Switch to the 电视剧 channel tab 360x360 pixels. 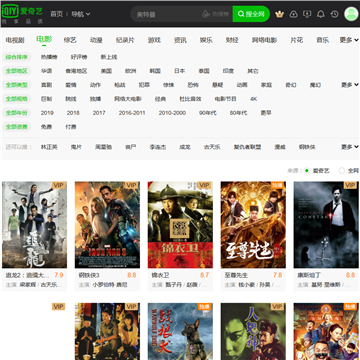pos(15,40)
